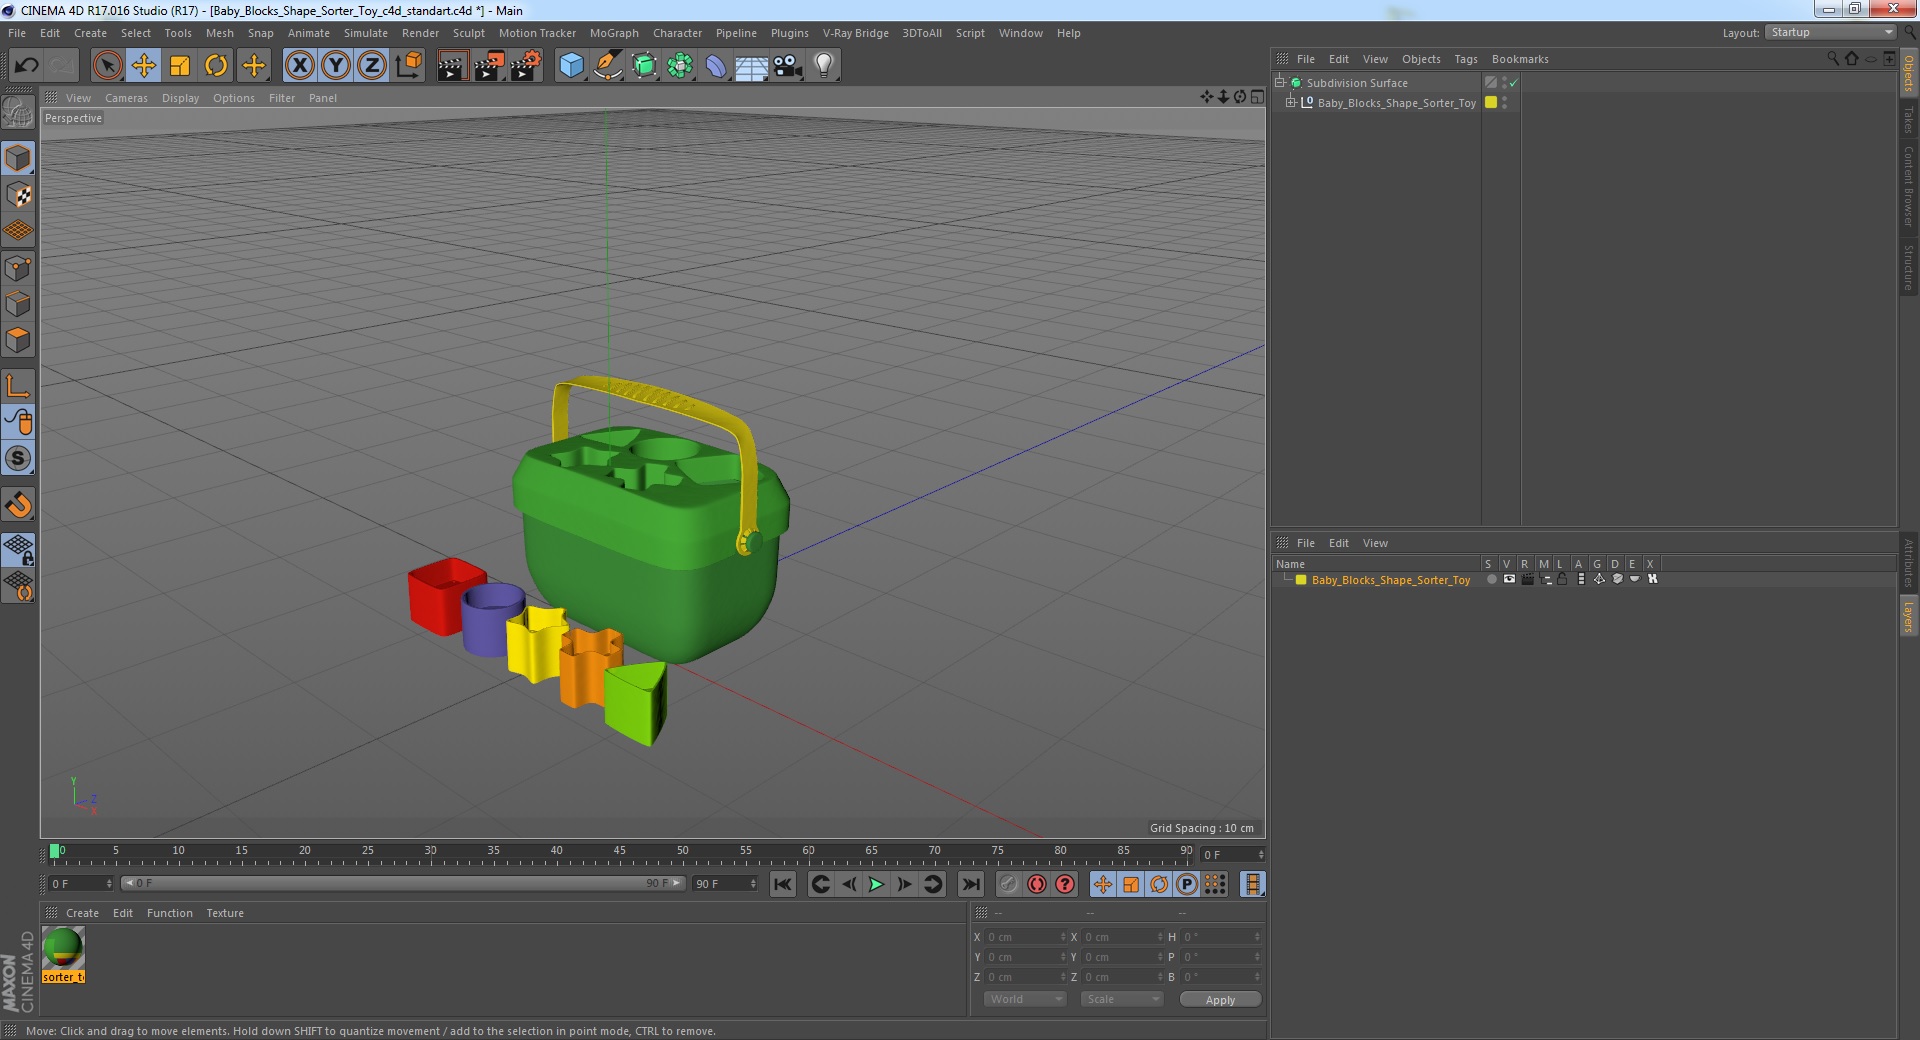This screenshot has height=1040, width=1920.
Task: Switch to Model mode icon
Action: pos(18,158)
